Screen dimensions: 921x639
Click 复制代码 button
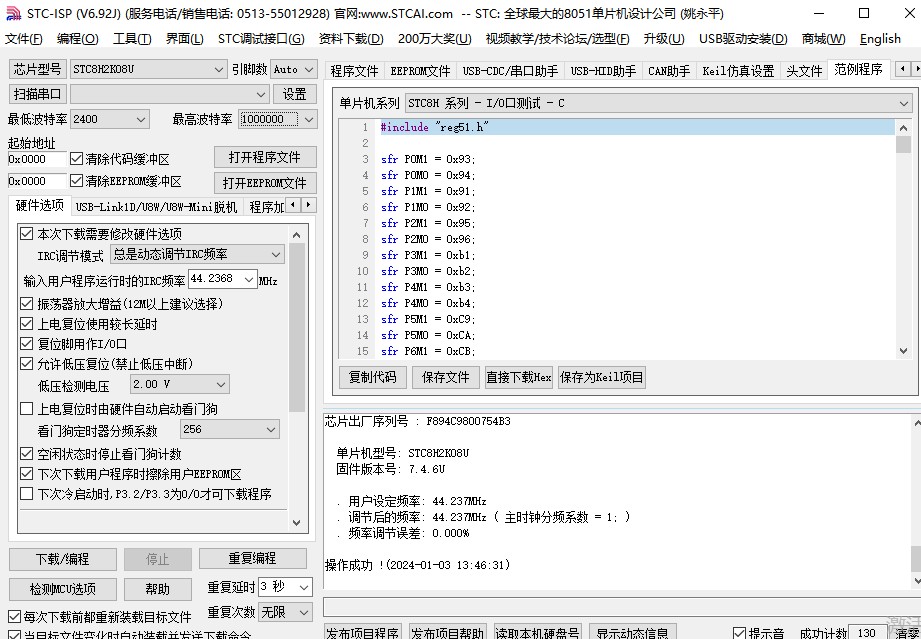click(x=372, y=377)
